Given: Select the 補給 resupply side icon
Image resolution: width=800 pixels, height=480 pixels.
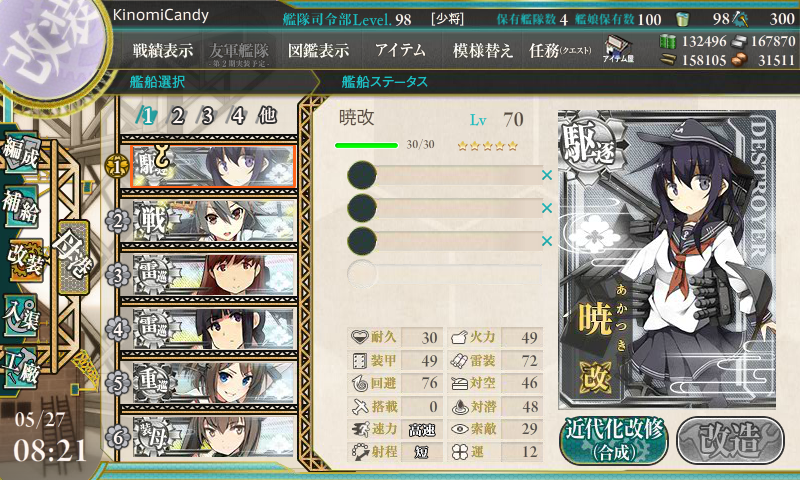Looking at the screenshot, I should click(x=21, y=206).
